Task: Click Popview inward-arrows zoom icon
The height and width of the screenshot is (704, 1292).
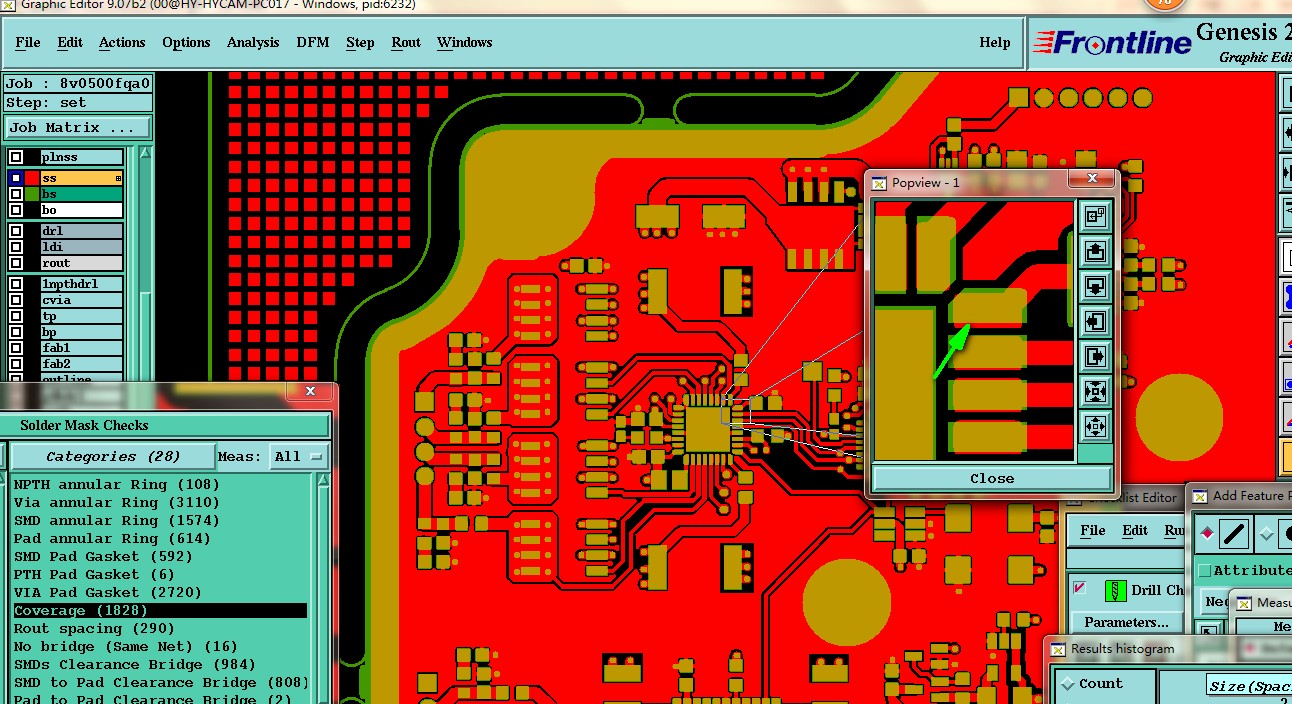Action: coord(1095,391)
